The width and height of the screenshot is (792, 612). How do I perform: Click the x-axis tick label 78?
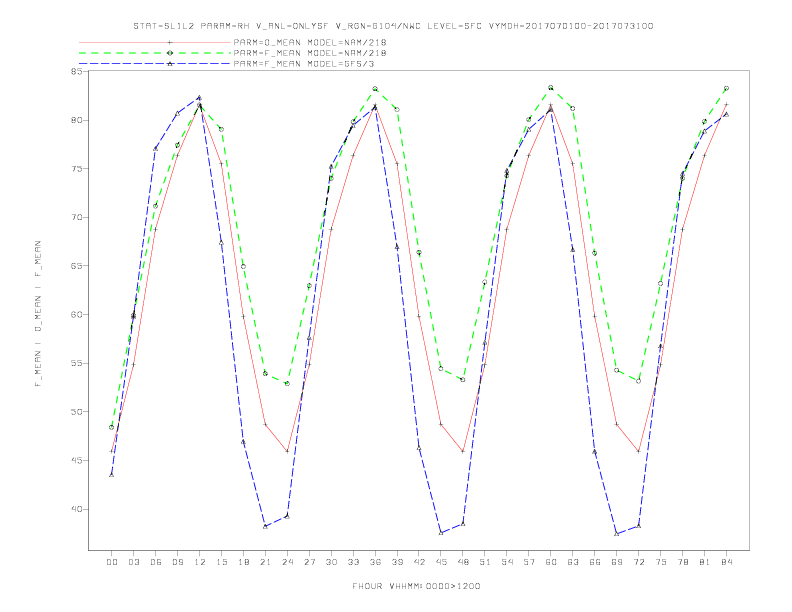pos(683,562)
